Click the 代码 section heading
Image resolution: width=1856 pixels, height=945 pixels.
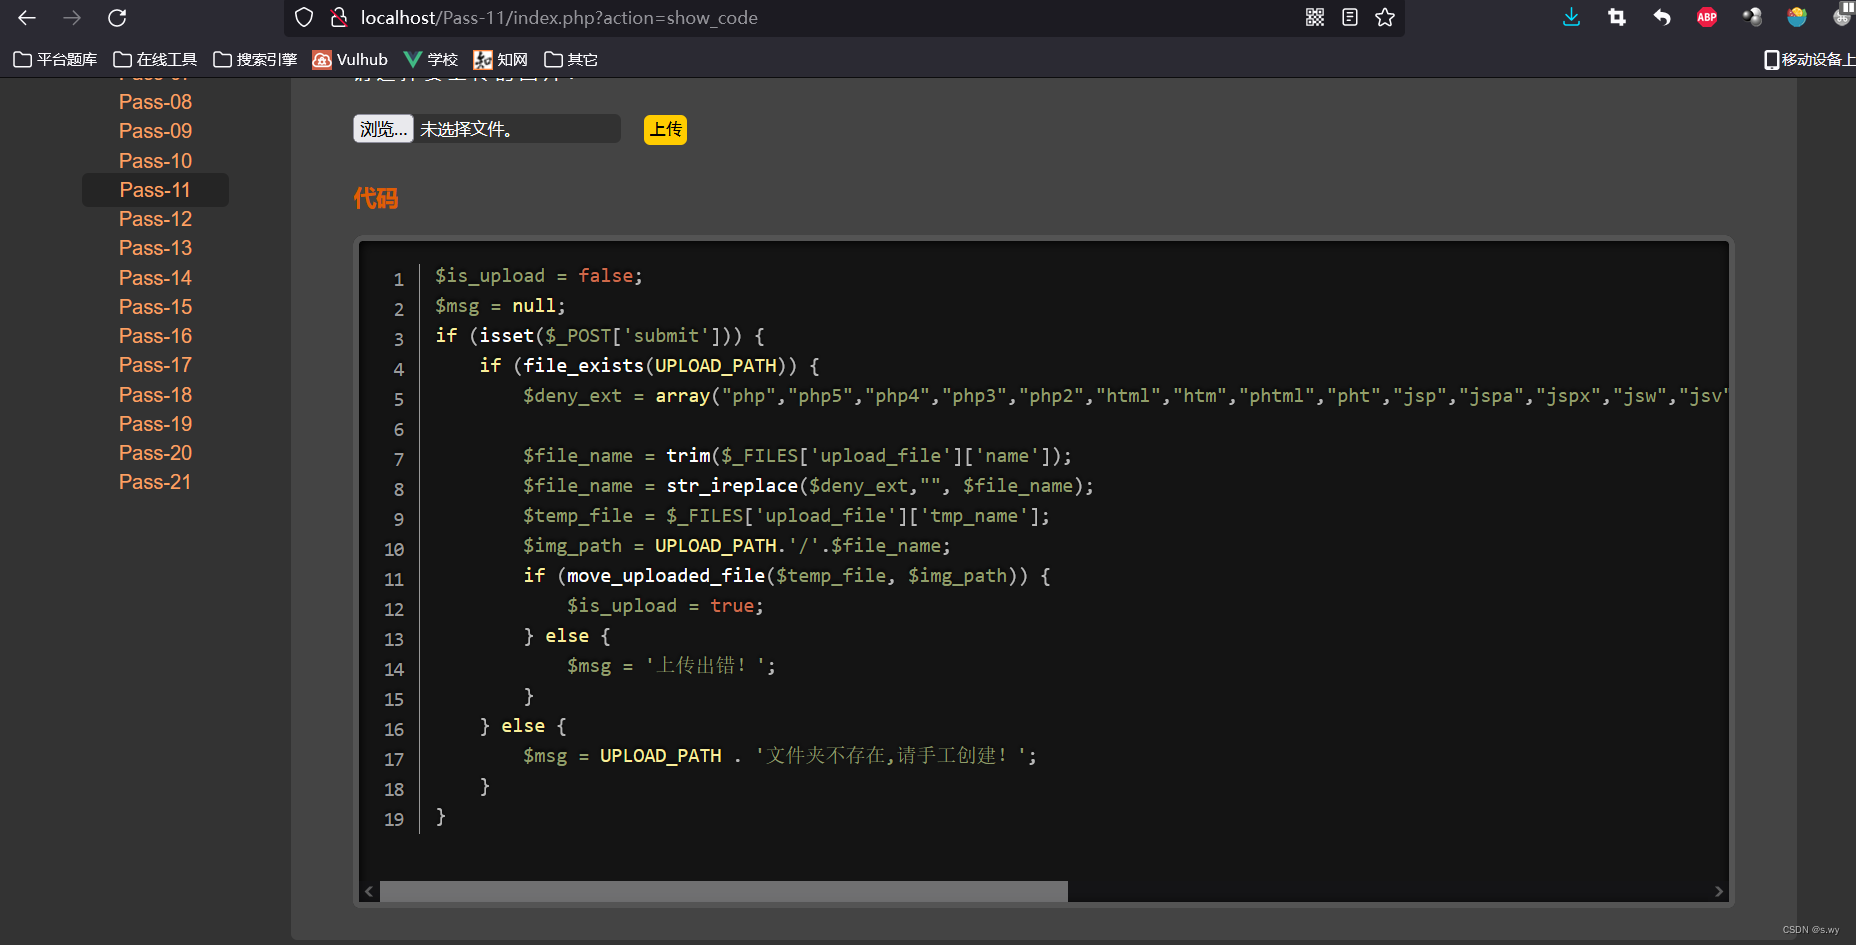[376, 198]
